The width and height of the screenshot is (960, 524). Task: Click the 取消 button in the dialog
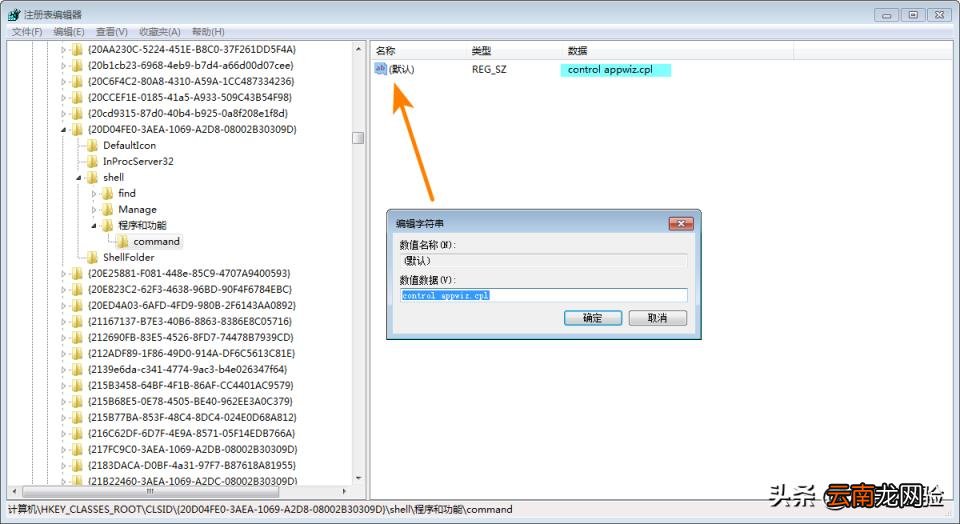tap(658, 318)
